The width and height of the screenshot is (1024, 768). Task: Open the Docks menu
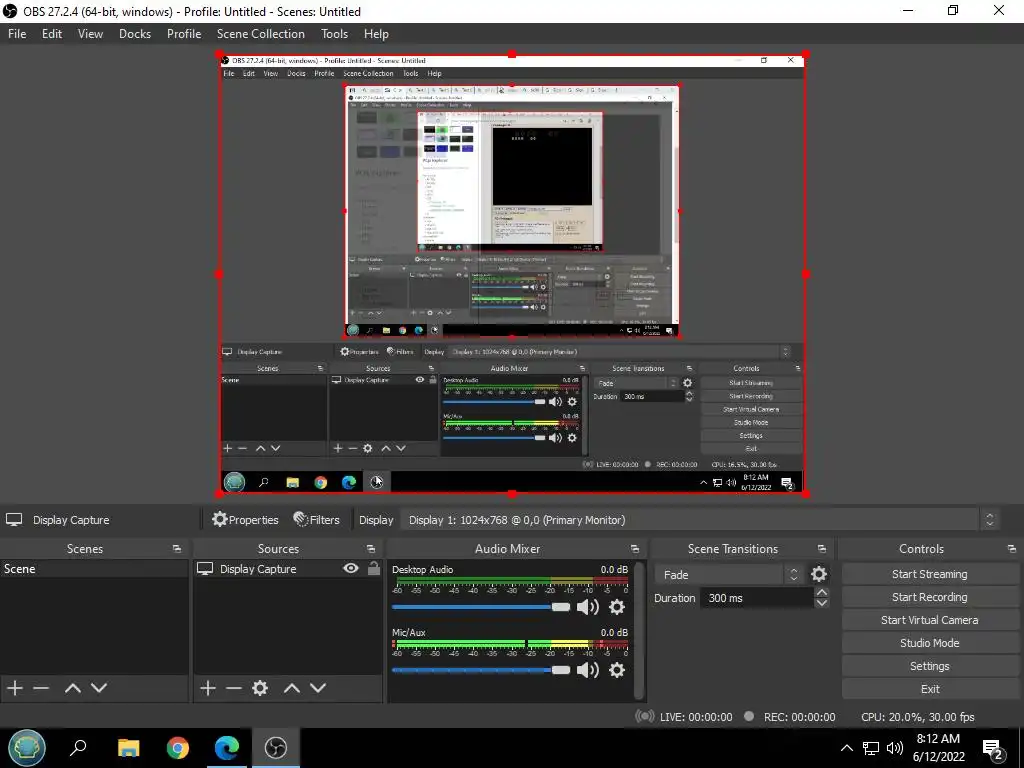coord(135,33)
